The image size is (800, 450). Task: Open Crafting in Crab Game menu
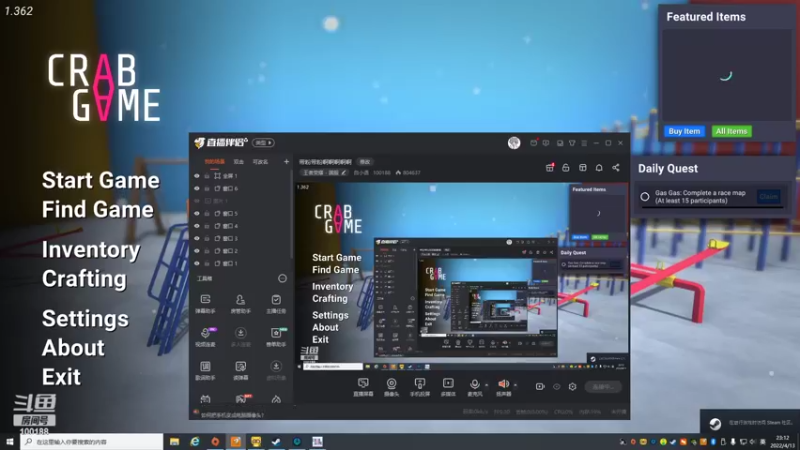[84, 279]
